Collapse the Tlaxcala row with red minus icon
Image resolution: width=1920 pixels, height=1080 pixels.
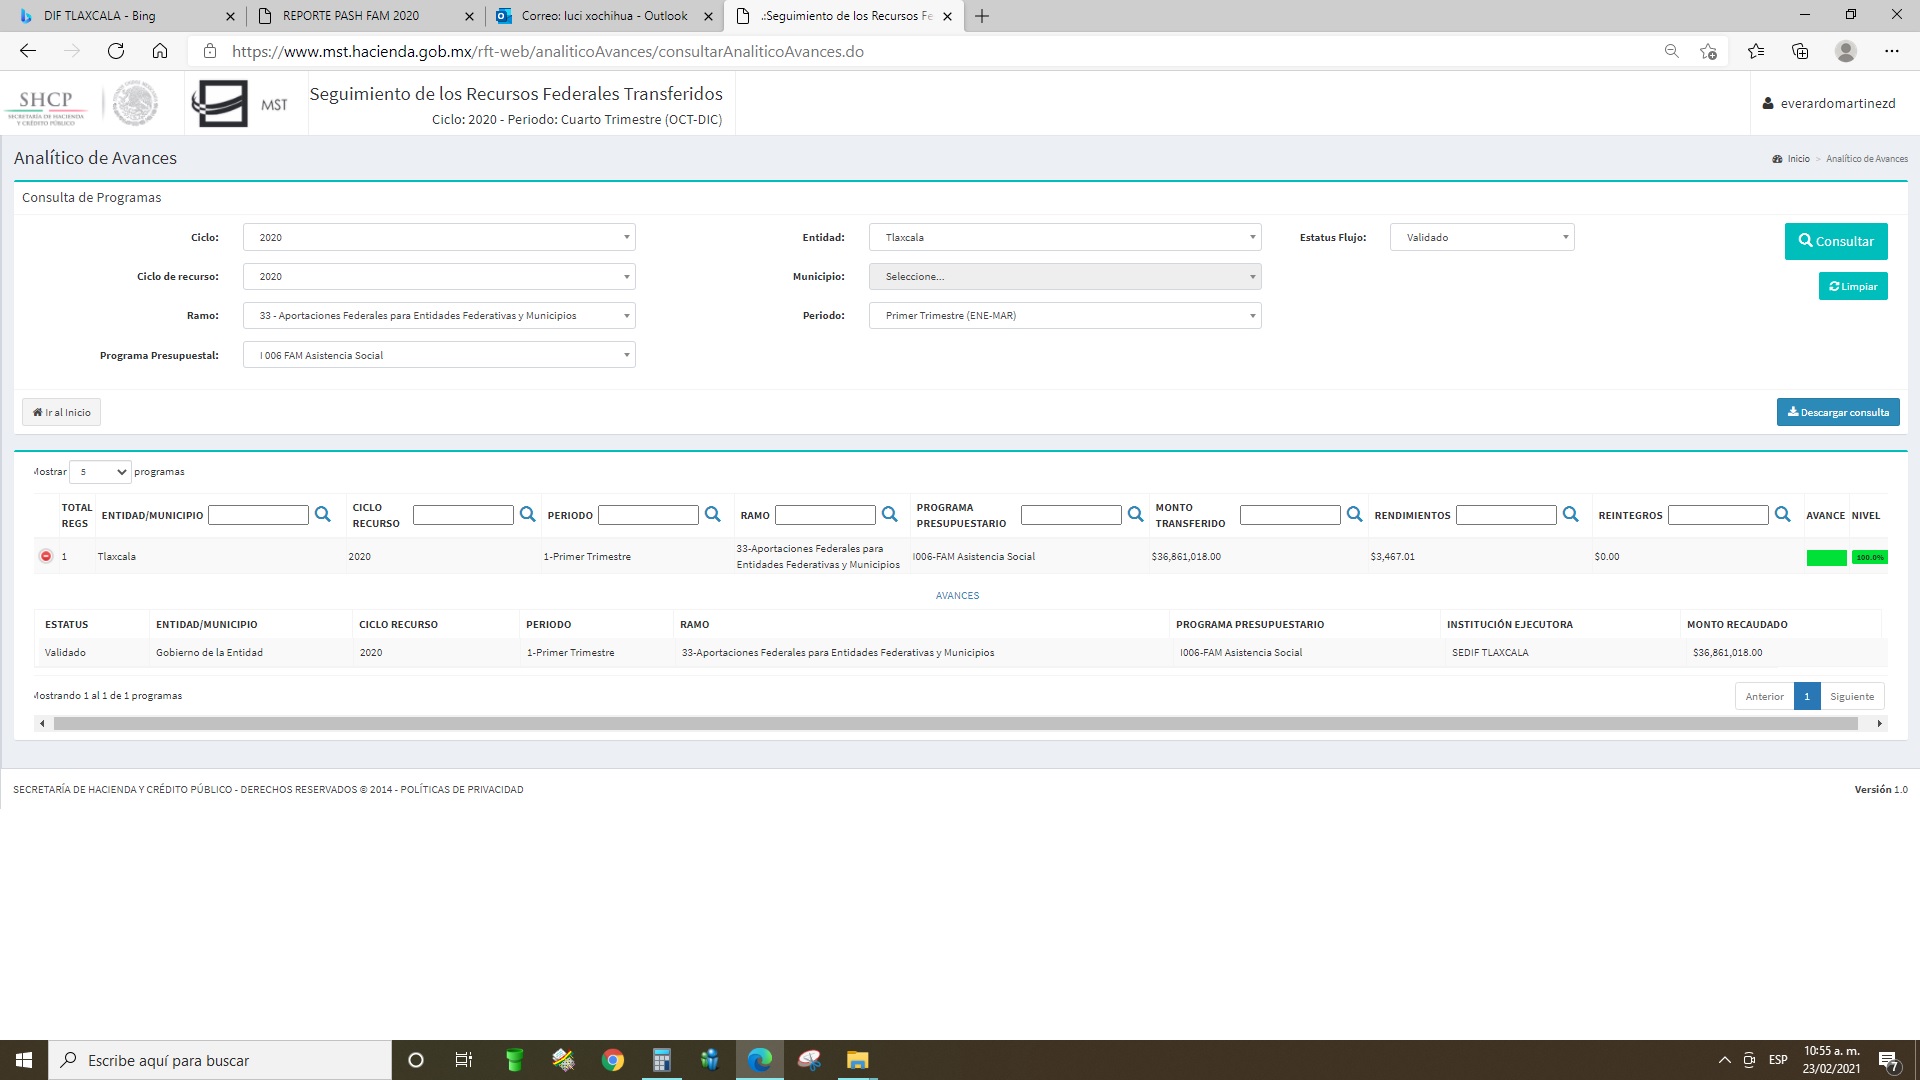pyautogui.click(x=46, y=556)
